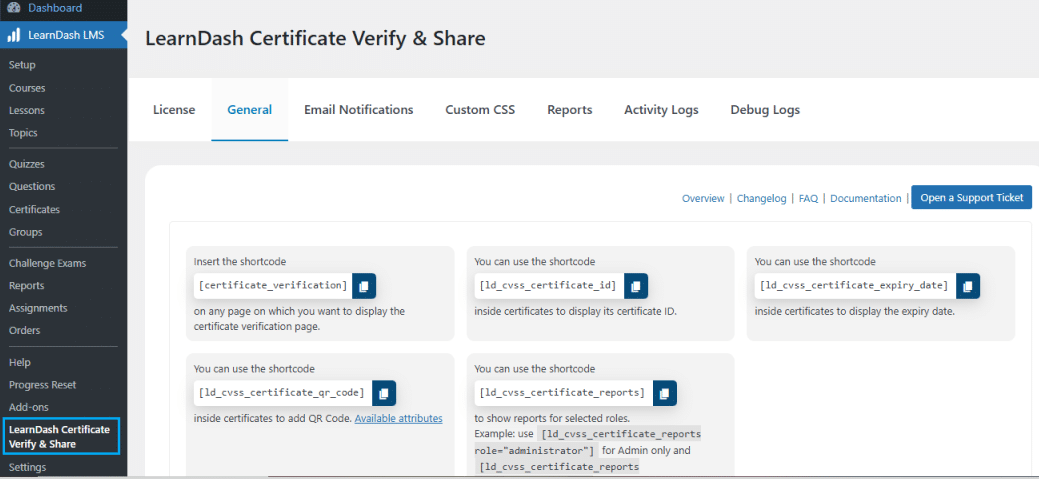Switch to the License tab
Viewport: 1039px width, 479px height.
[x=174, y=110]
